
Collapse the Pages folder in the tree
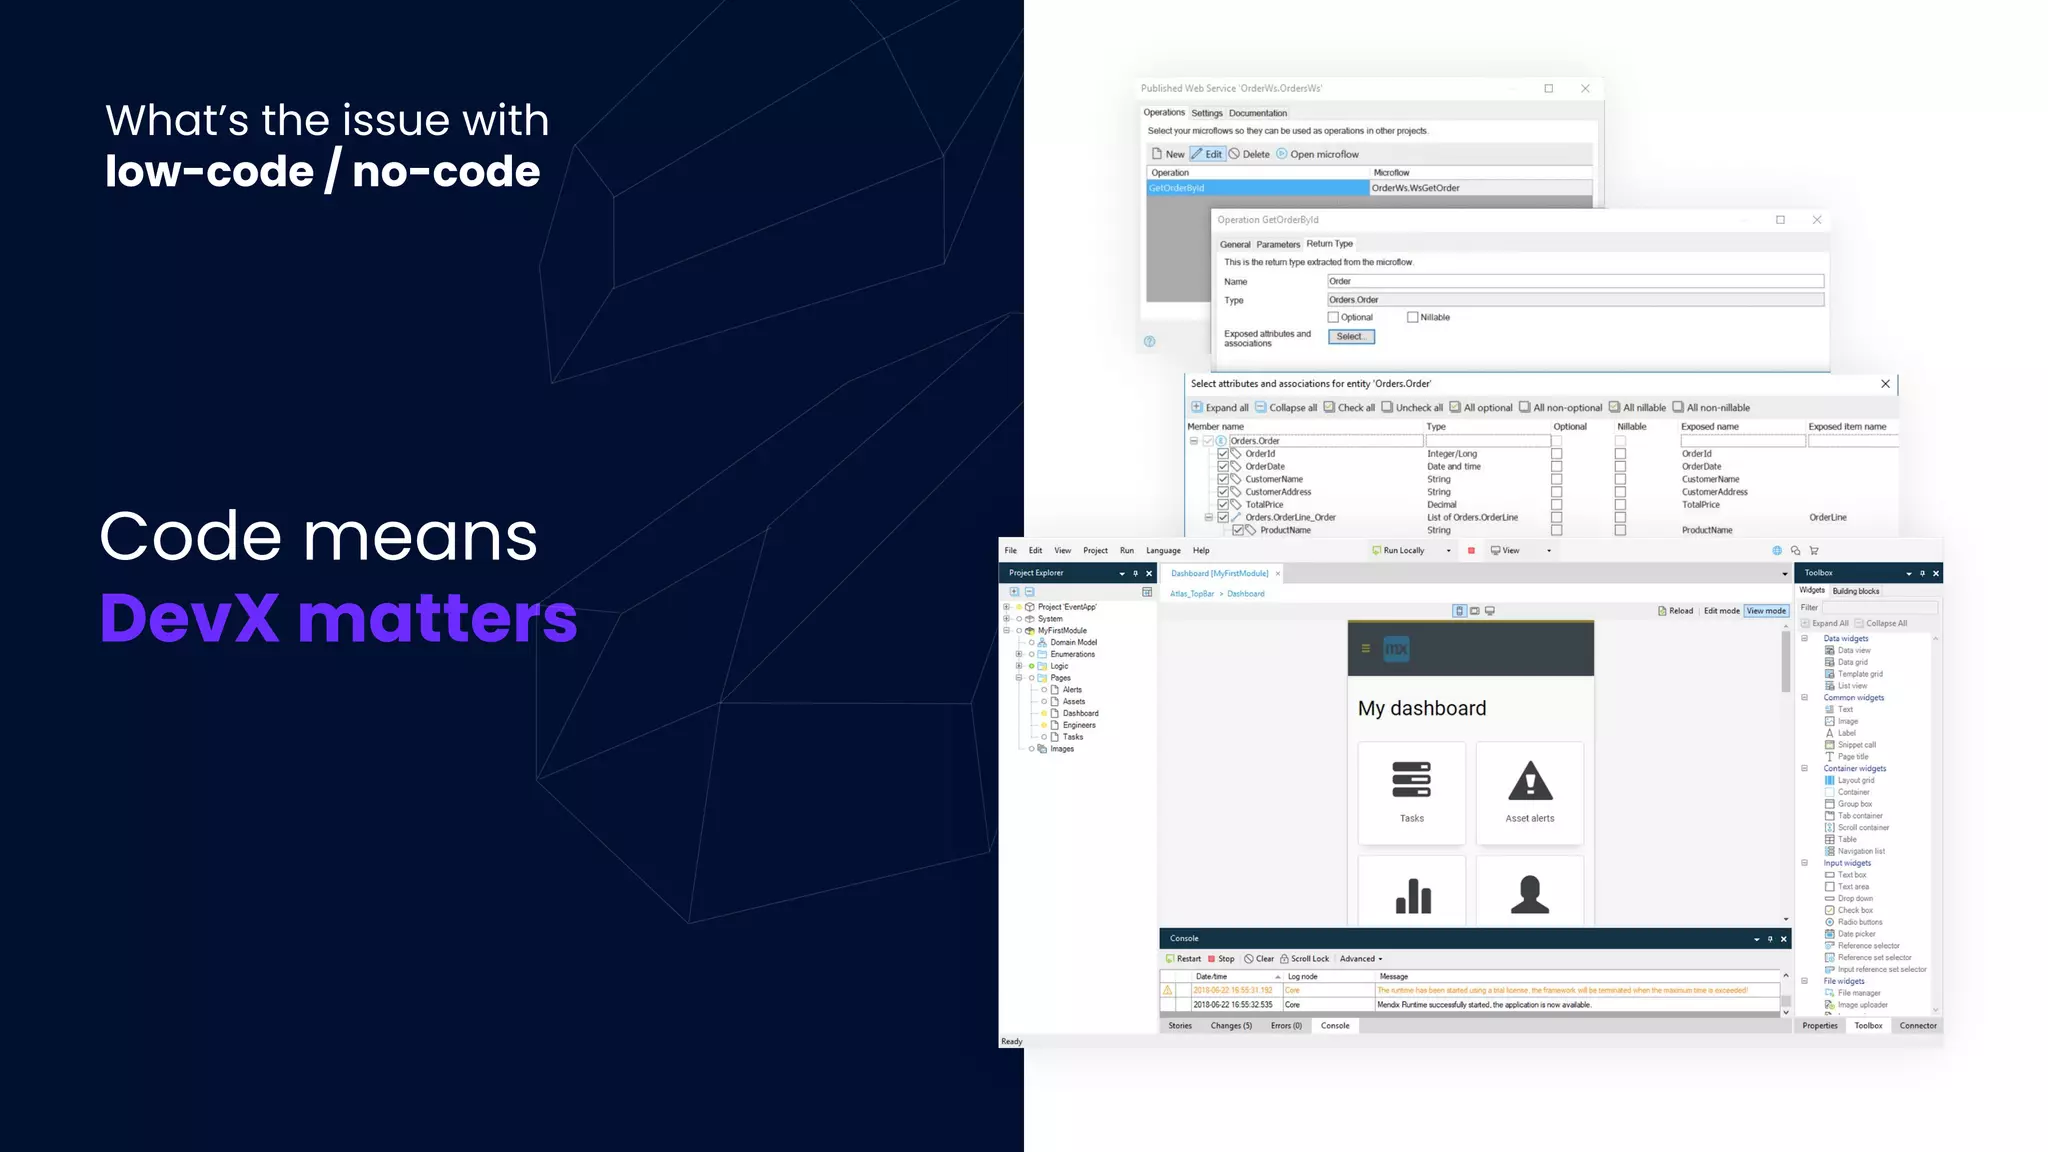(x=1019, y=678)
